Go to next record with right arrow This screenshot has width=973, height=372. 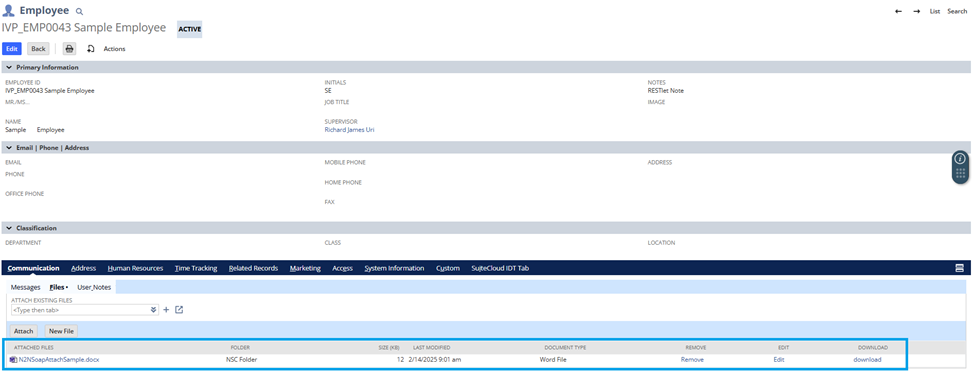(x=917, y=11)
